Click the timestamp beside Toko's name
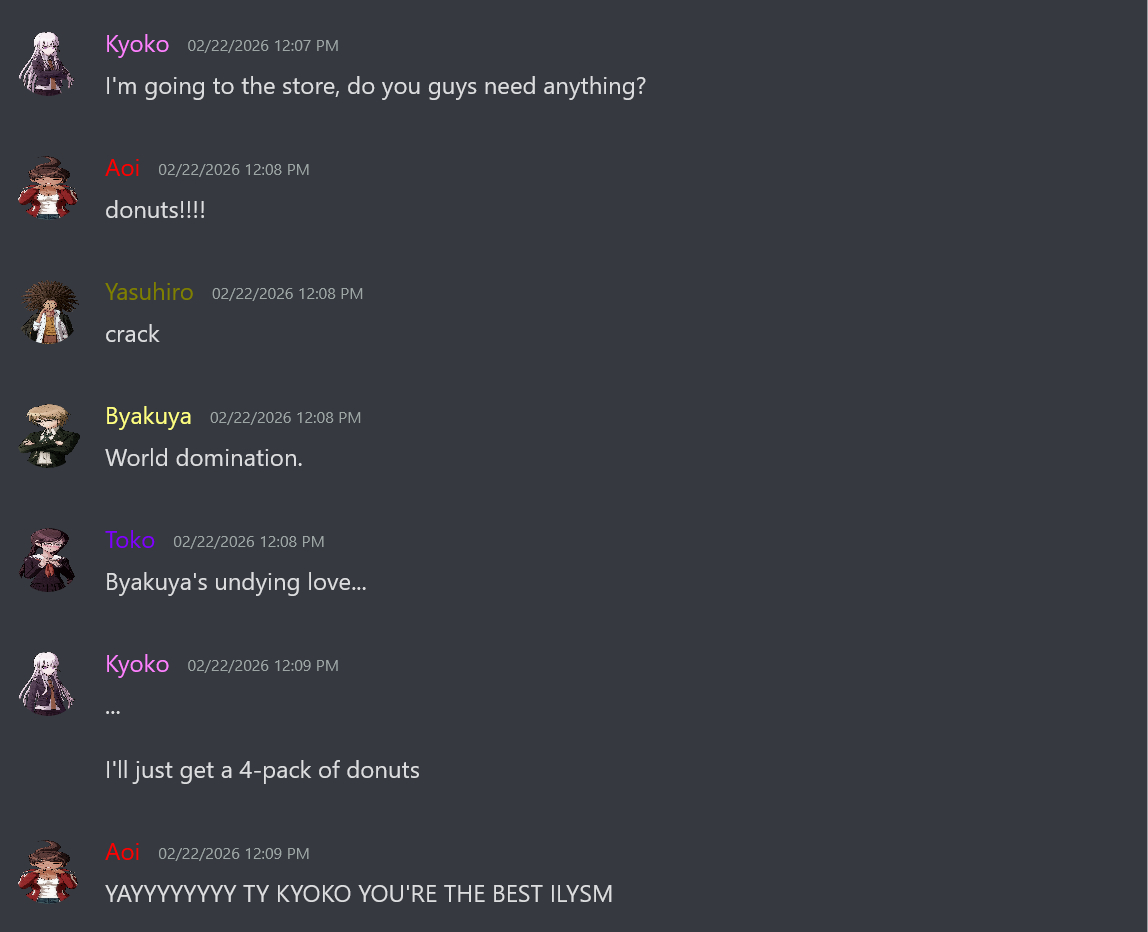 tap(249, 542)
